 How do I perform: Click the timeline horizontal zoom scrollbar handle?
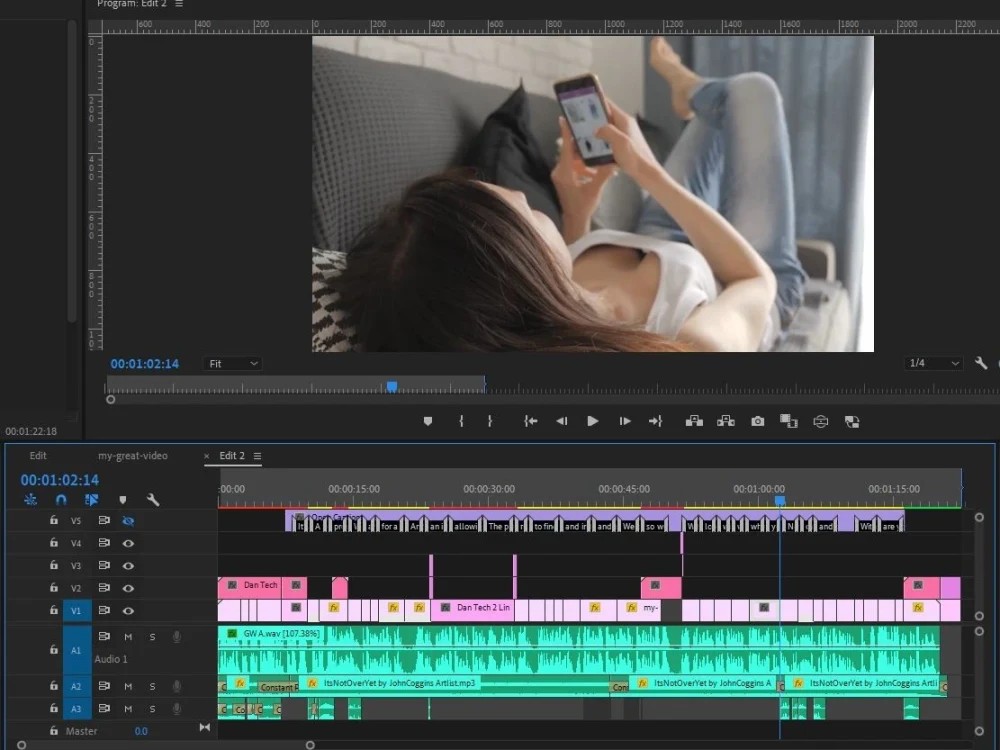point(310,745)
